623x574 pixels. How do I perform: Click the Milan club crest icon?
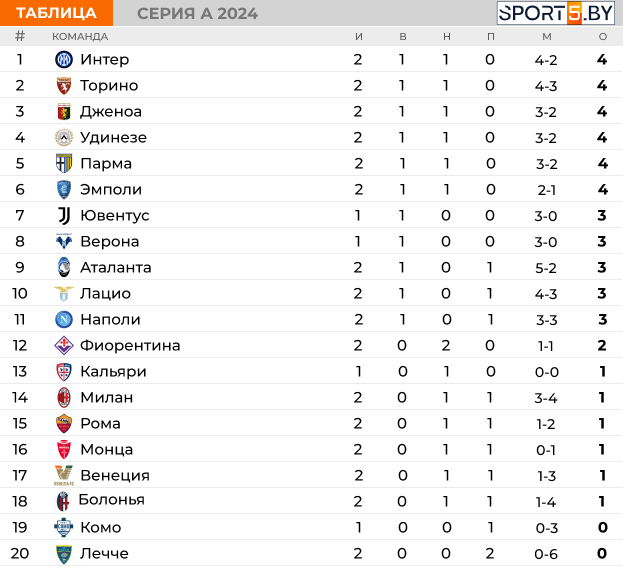[x=64, y=398]
